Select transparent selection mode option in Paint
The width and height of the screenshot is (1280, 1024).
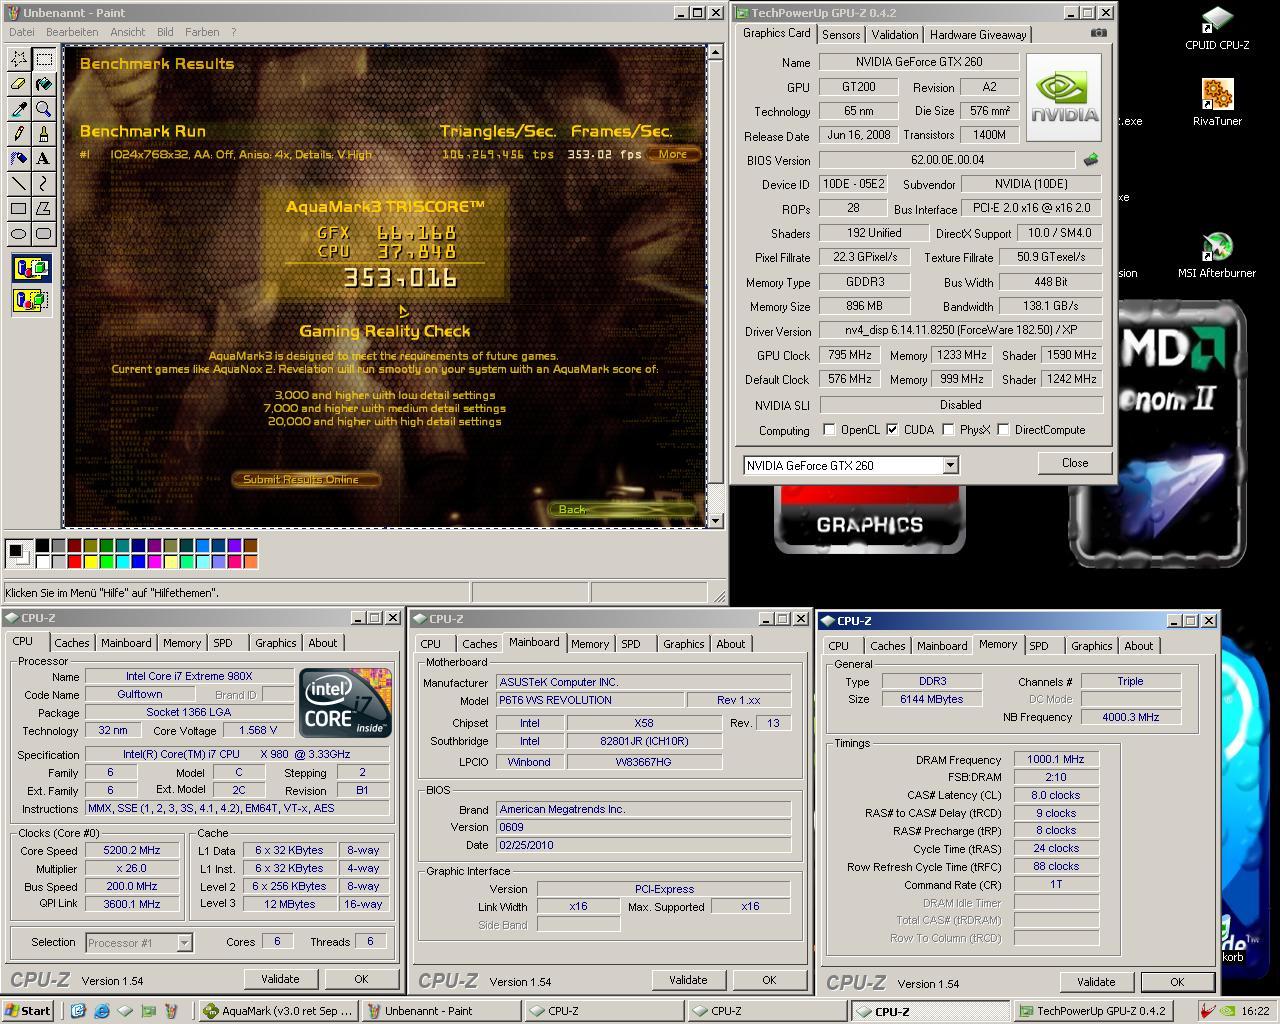coord(31,299)
